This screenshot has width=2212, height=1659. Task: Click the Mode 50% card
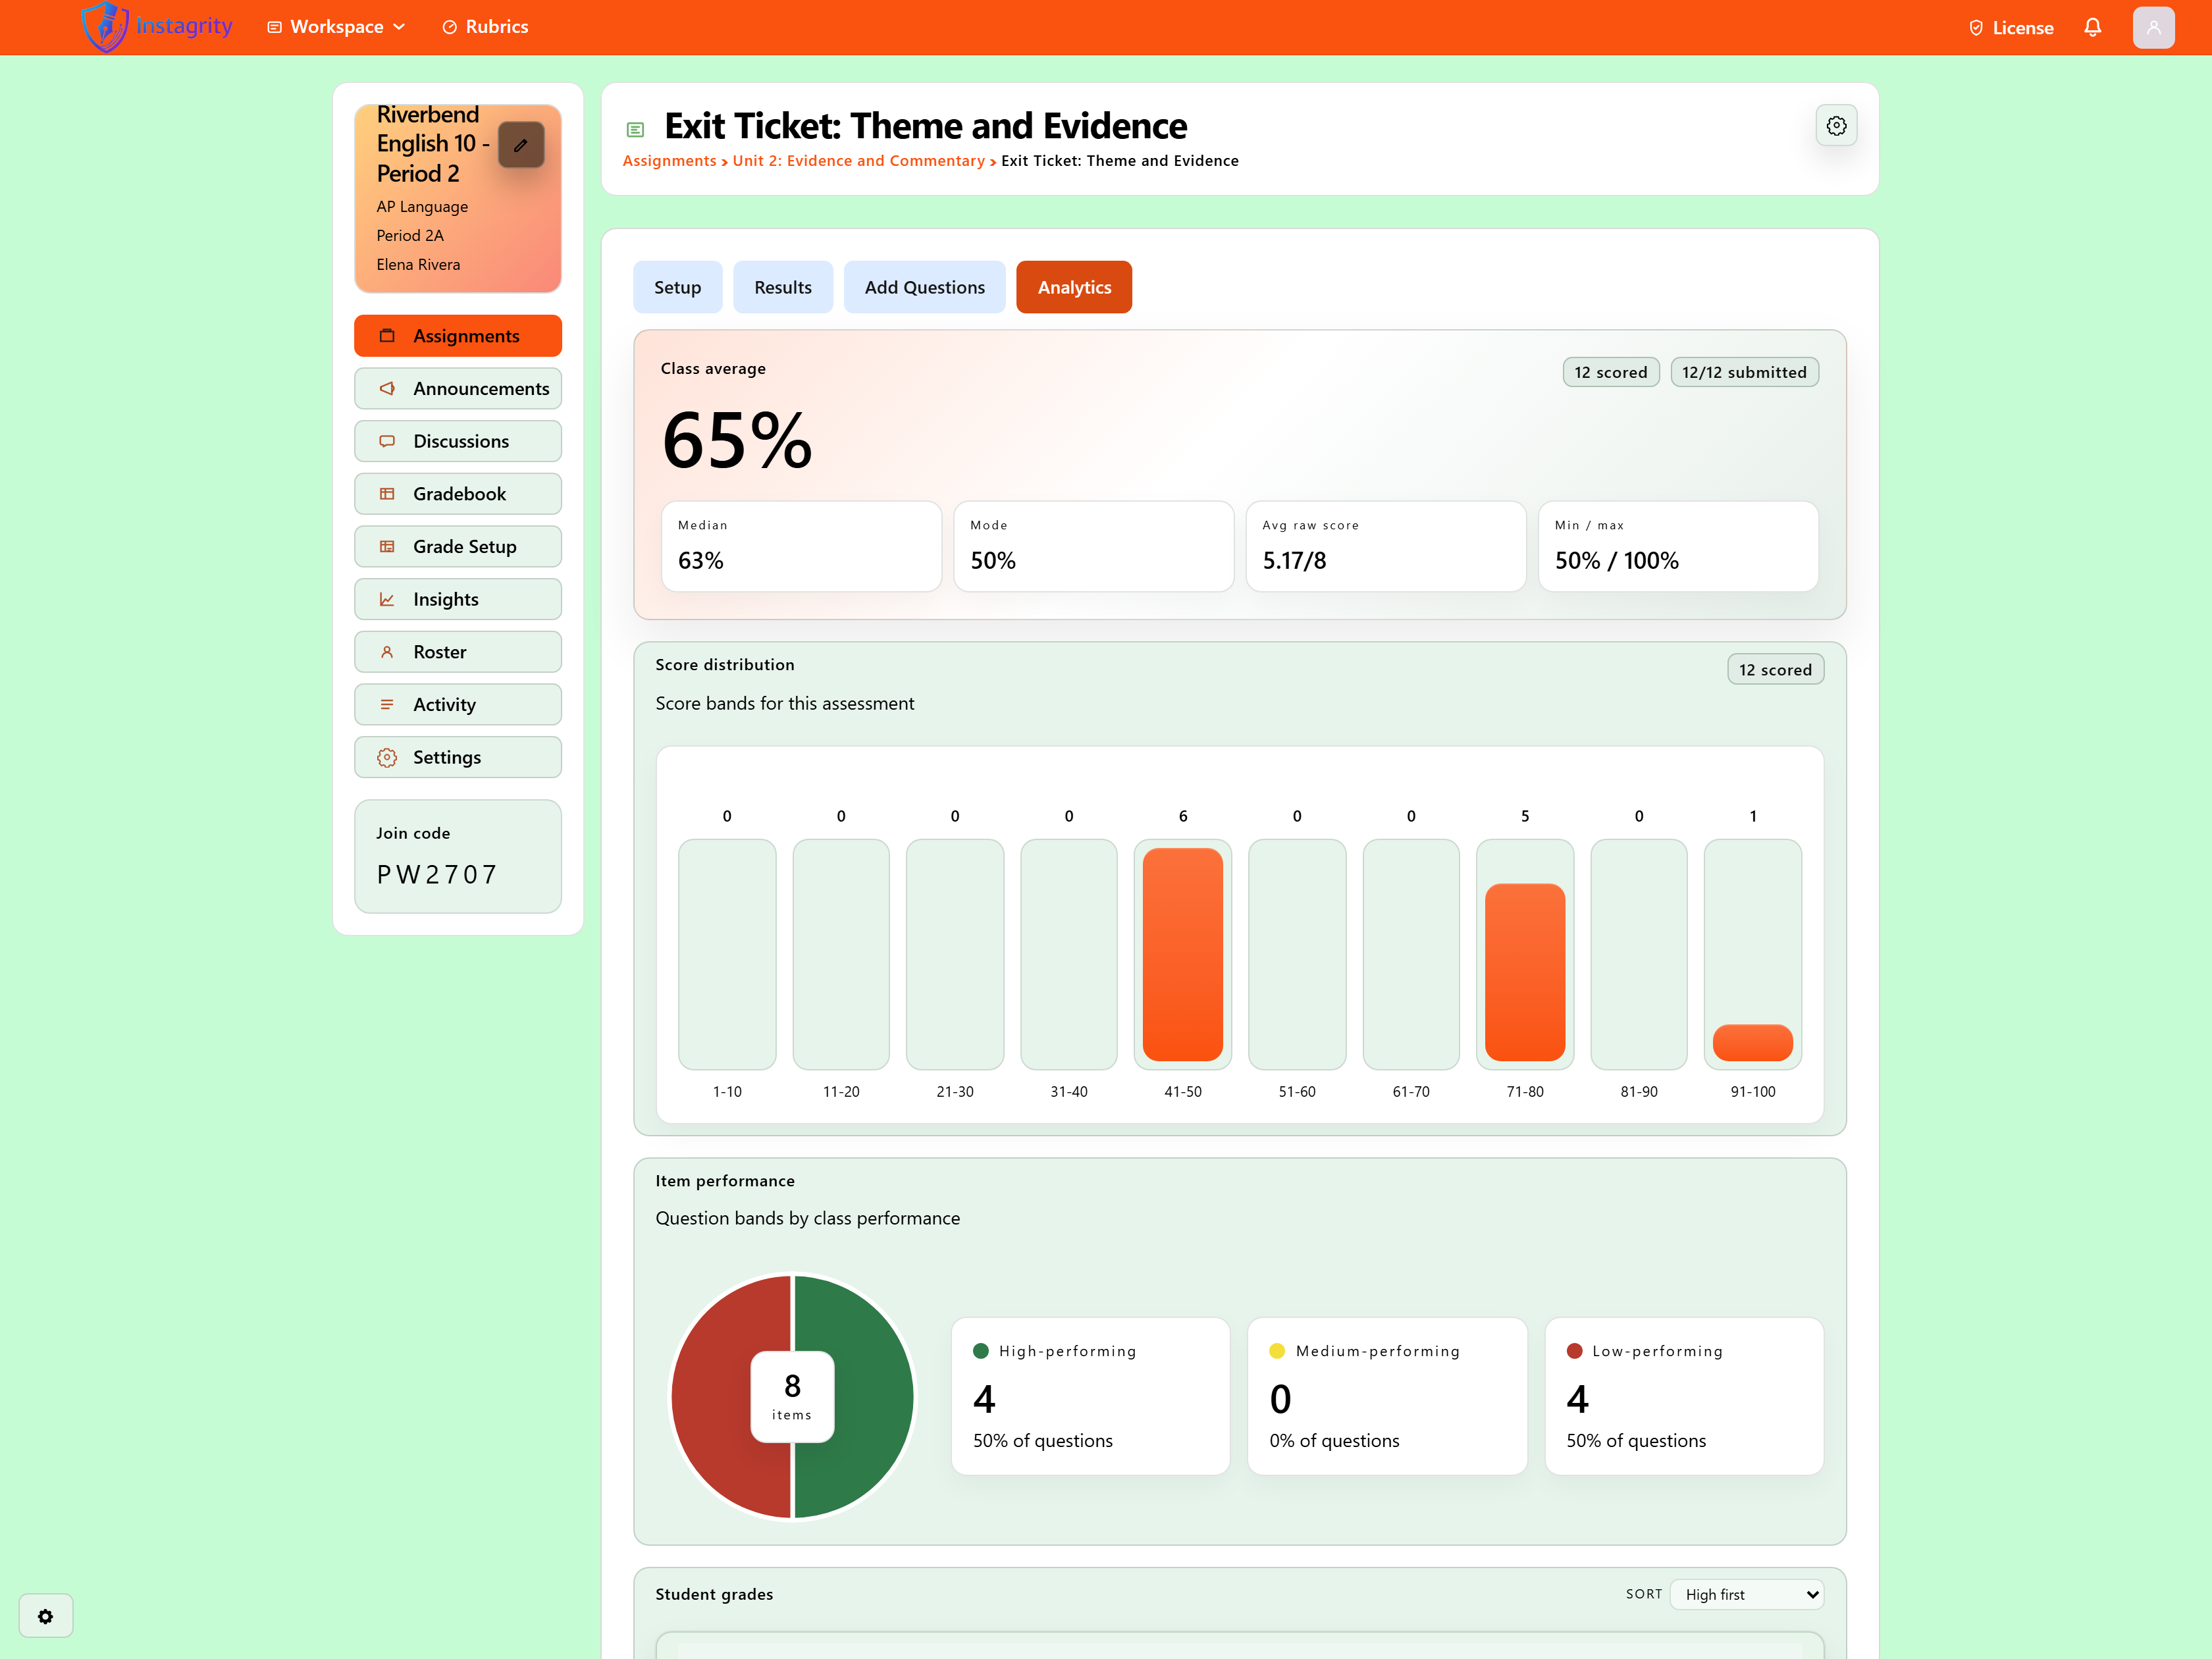(1093, 546)
